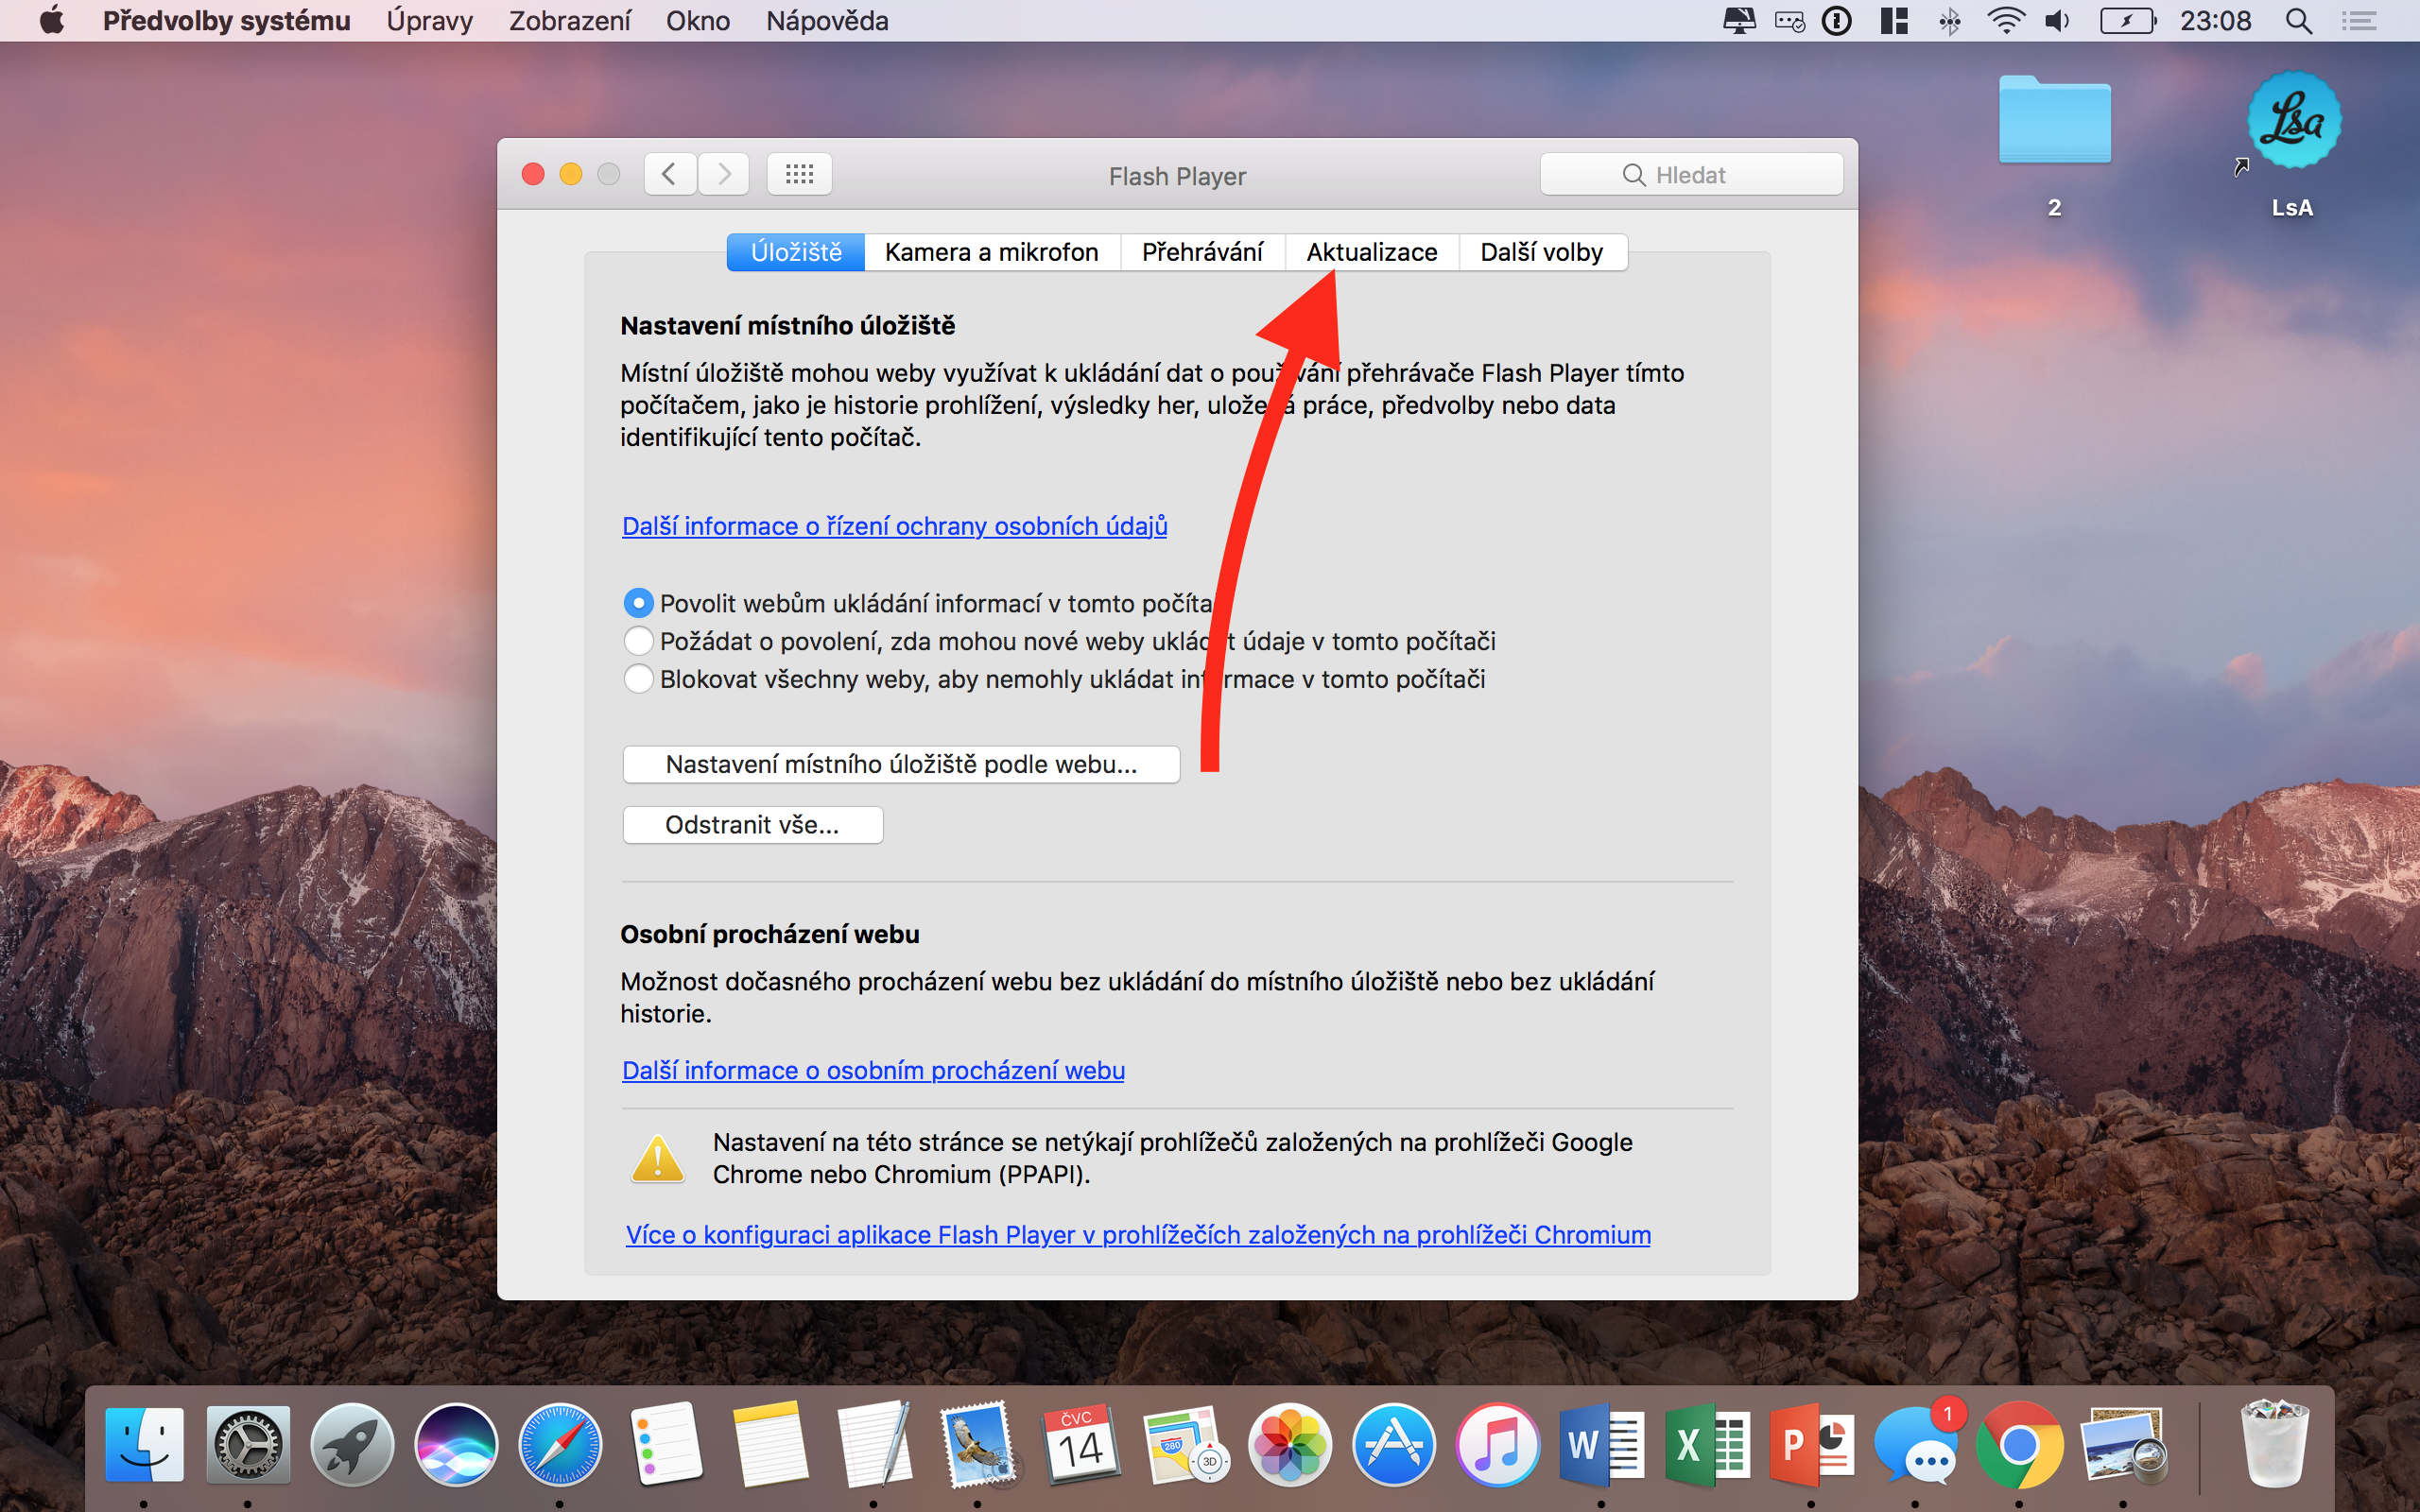Launch Siri from the dock

click(456, 1445)
